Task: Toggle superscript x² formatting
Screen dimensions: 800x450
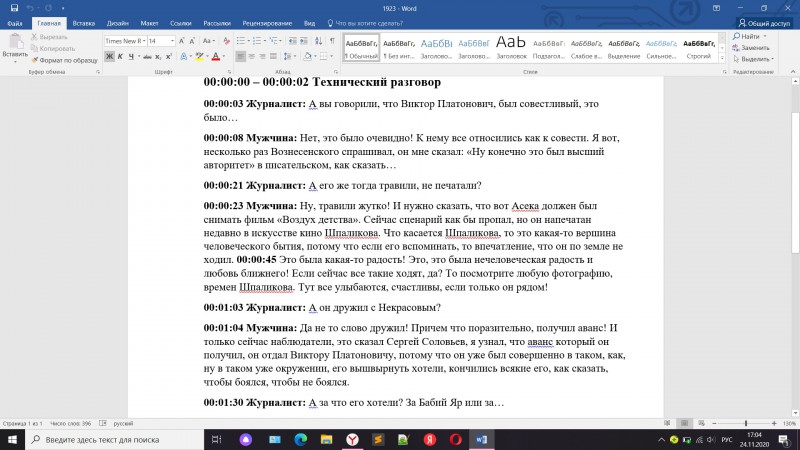Action: tap(169, 56)
